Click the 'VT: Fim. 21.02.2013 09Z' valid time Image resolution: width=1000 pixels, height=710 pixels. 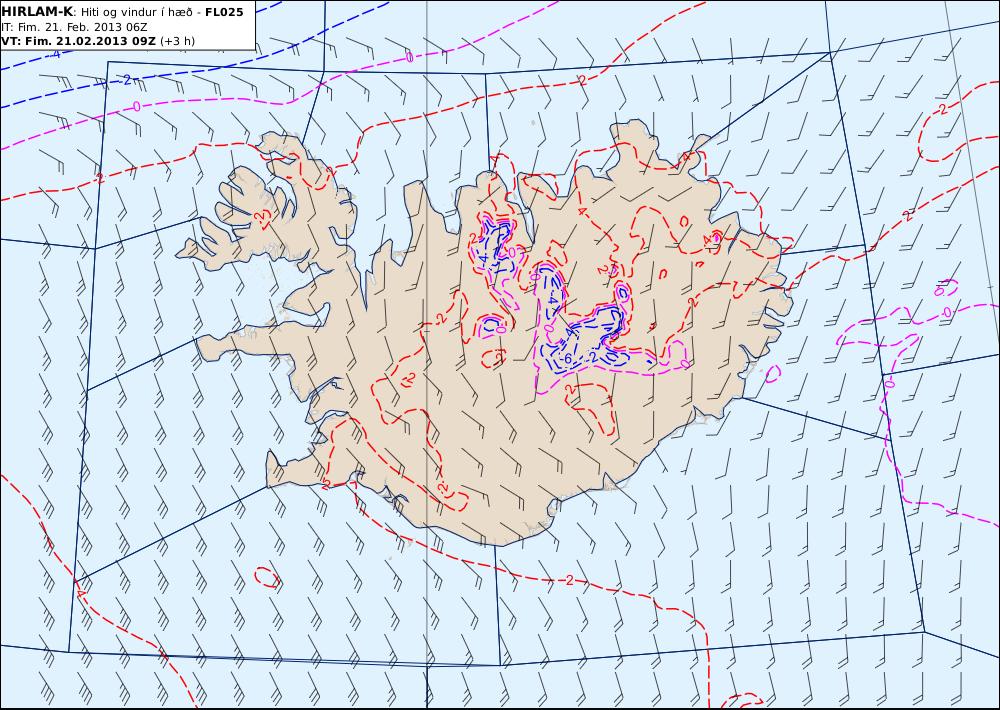pos(78,41)
